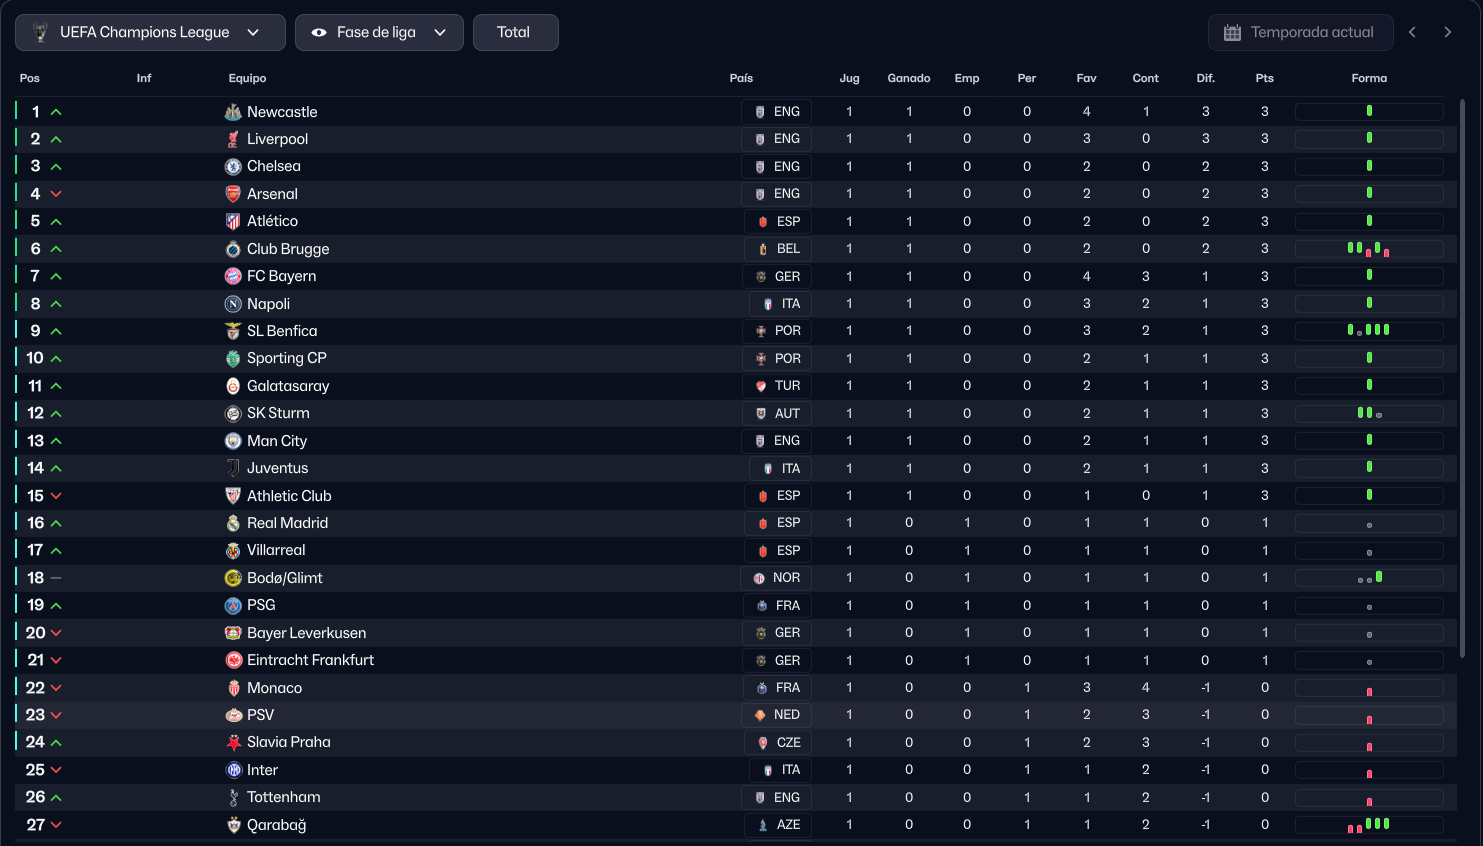The height and width of the screenshot is (846, 1483).
Task: Click CZE country badge in Slavia Praha row
Action: click(778, 742)
